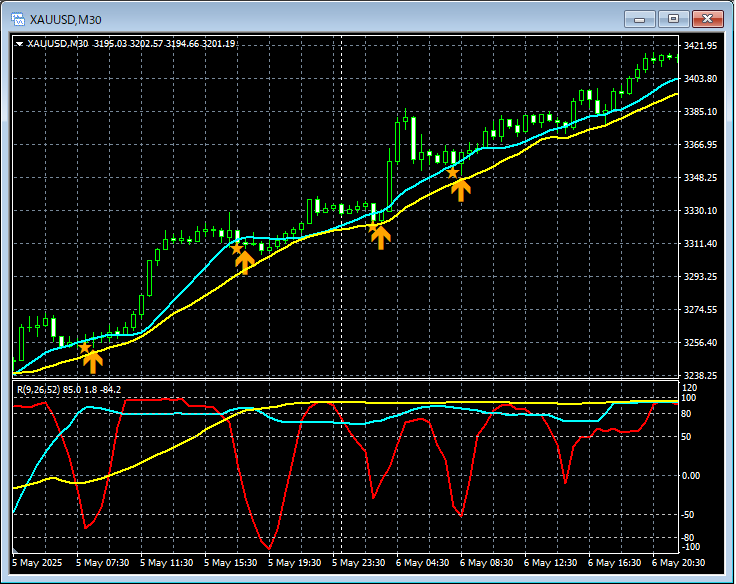Select the orange star marker near 5 May 23:30

373,227
